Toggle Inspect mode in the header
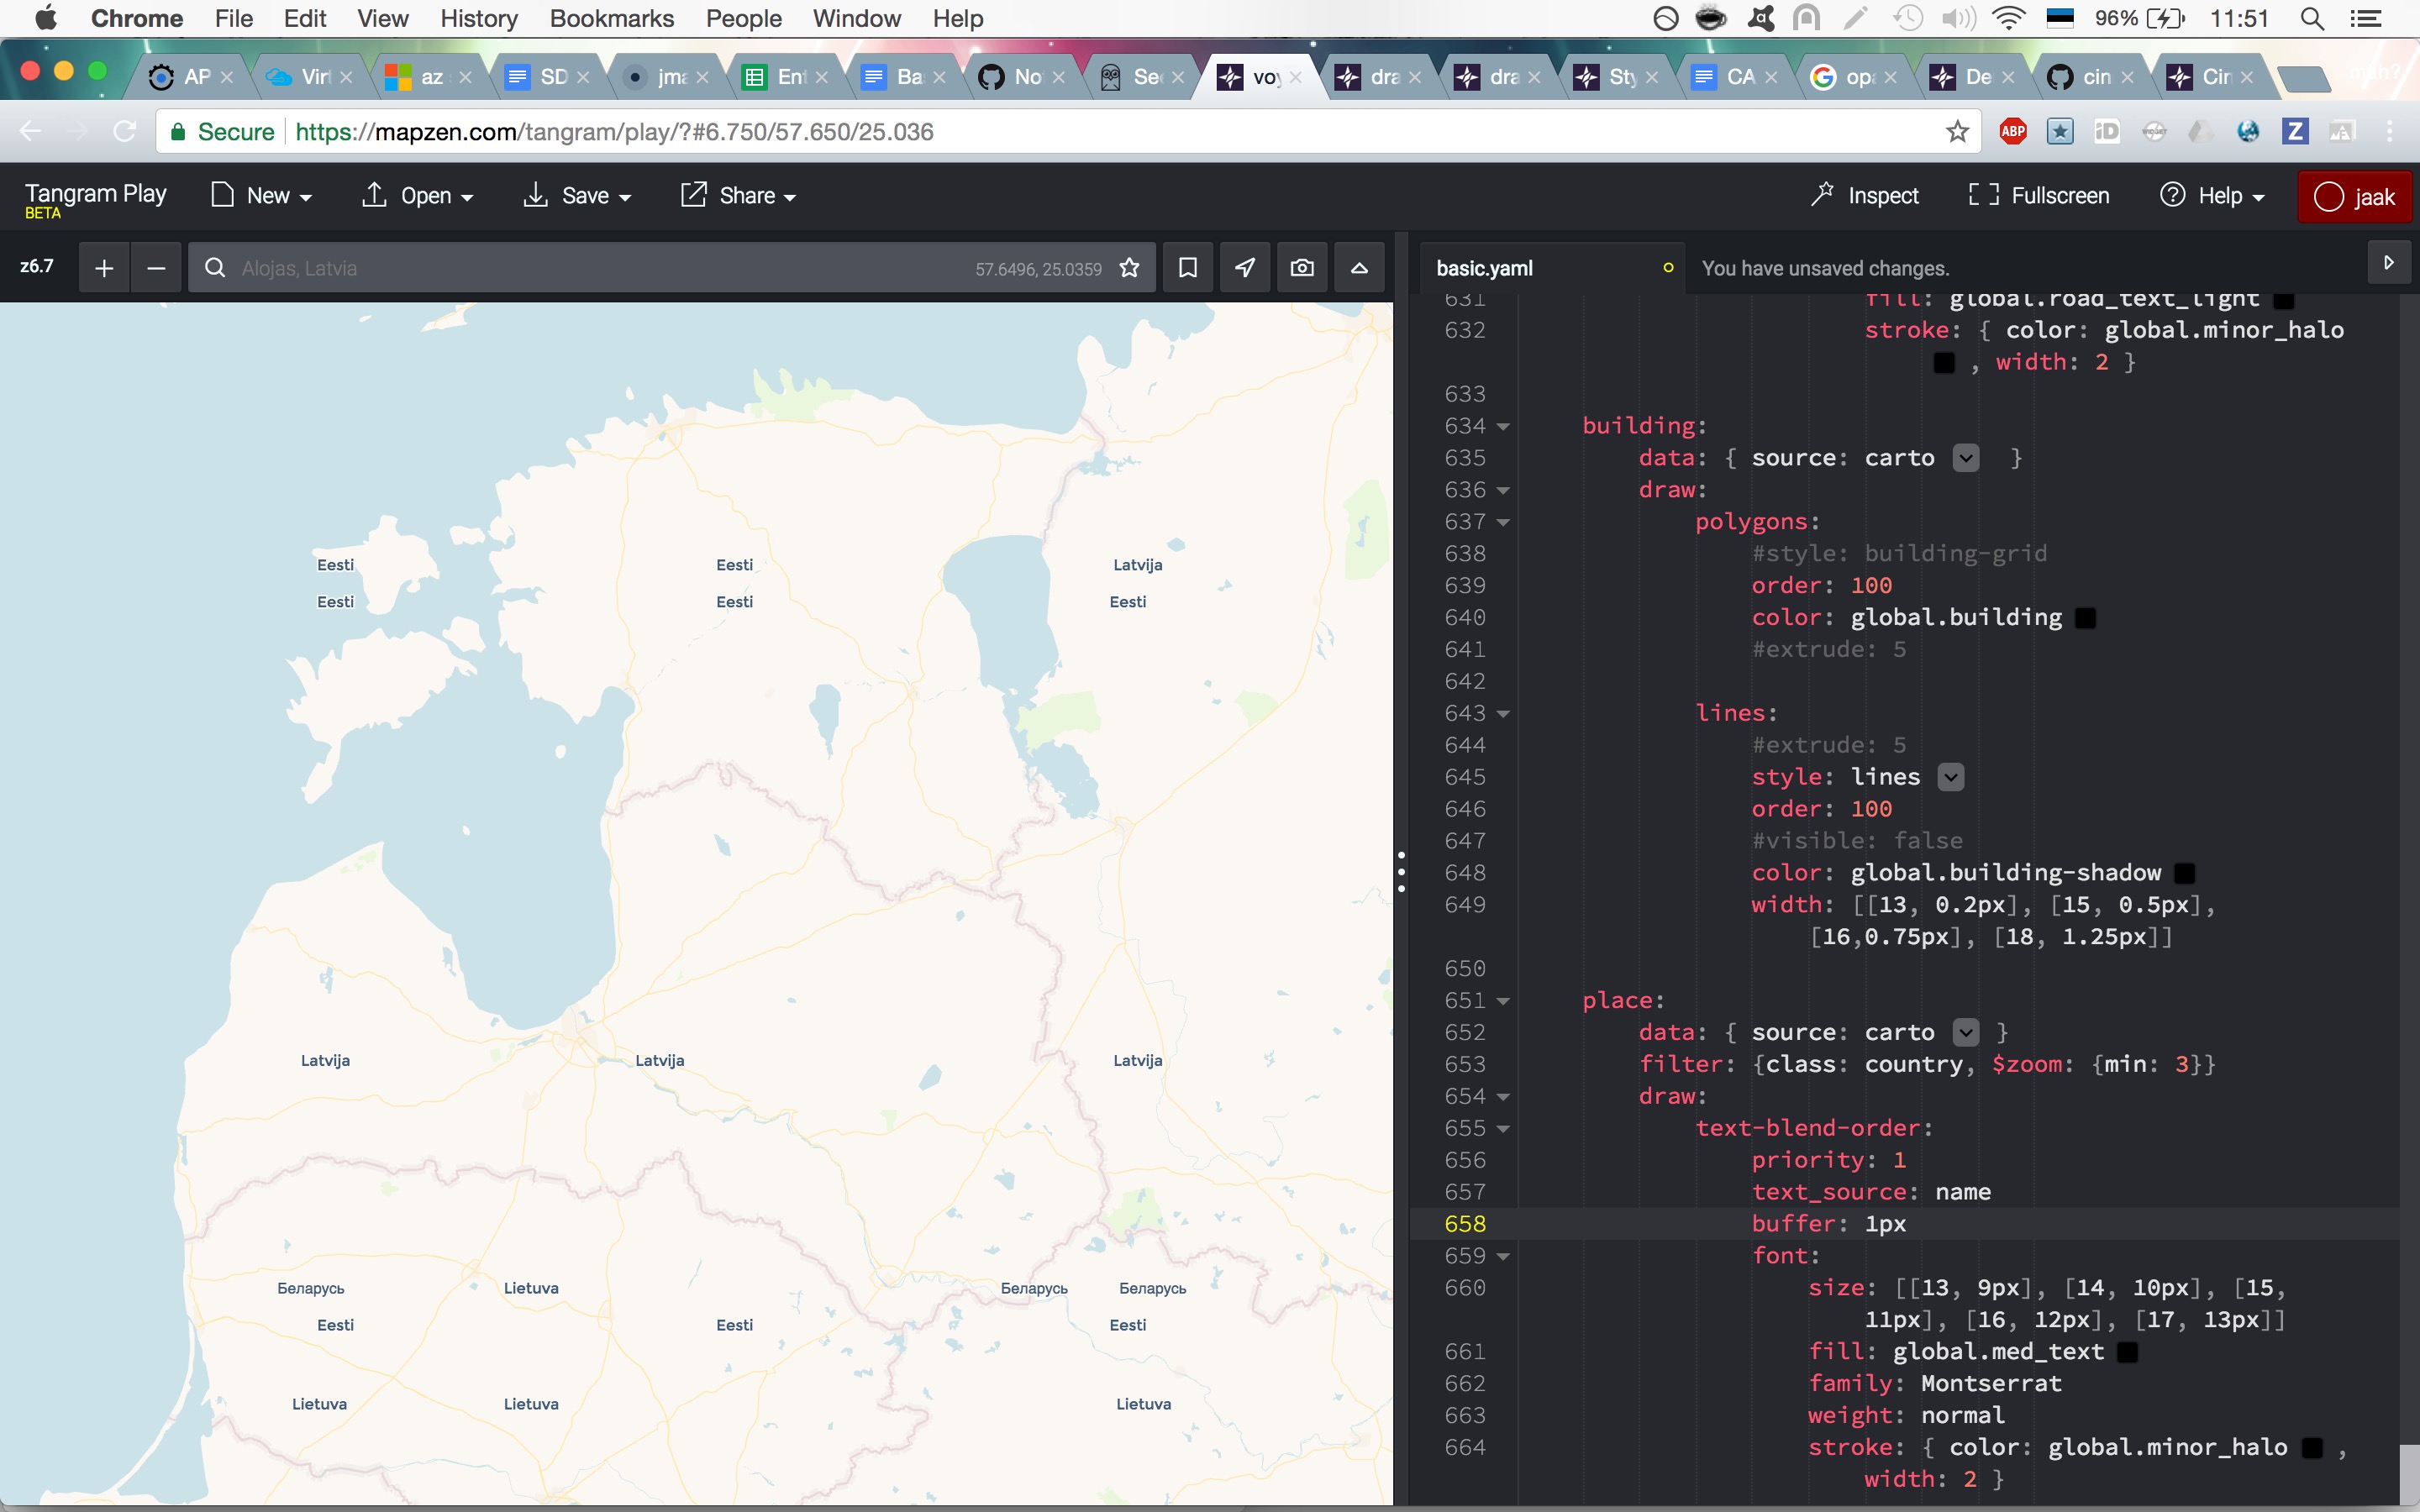Image resolution: width=2420 pixels, height=1512 pixels. click(1865, 195)
